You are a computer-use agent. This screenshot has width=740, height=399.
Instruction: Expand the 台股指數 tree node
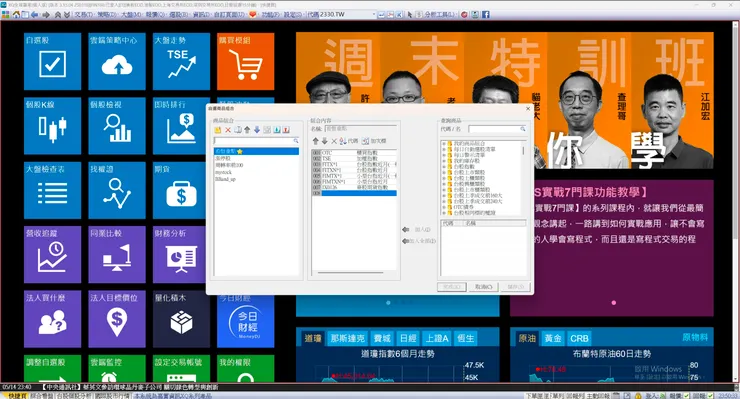click(444, 167)
